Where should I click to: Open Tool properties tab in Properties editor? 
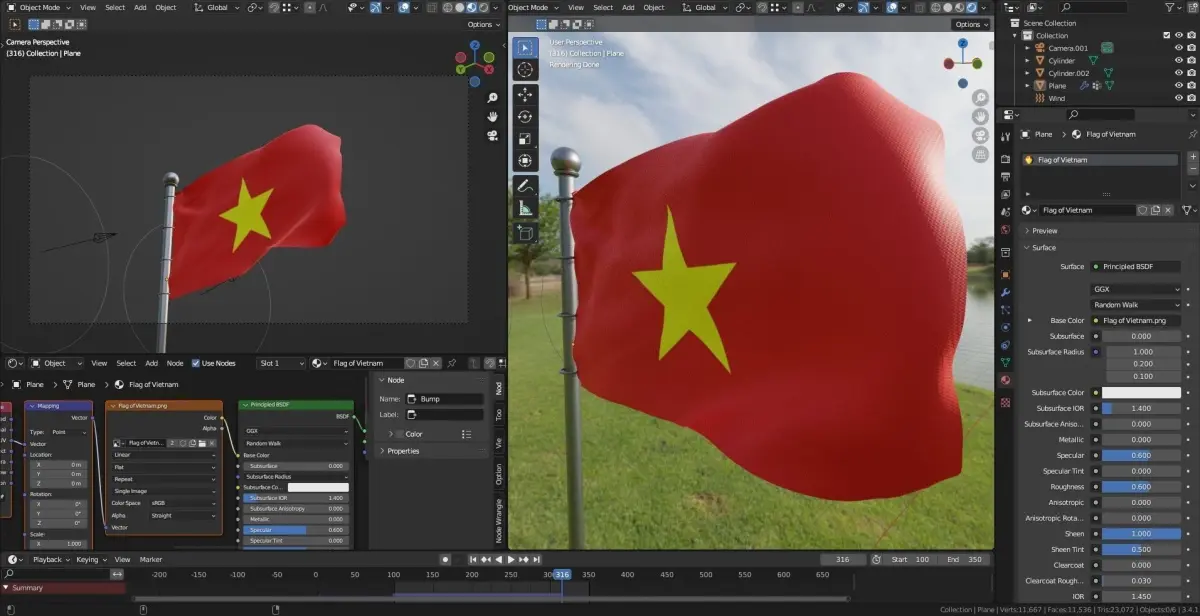point(1005,137)
